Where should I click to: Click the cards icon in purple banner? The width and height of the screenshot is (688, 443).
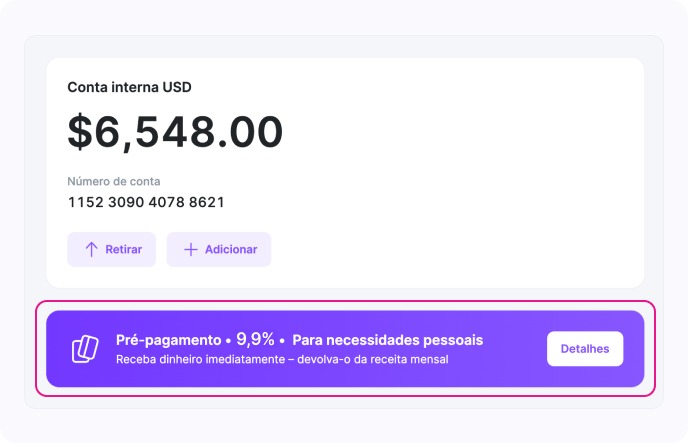pyautogui.click(x=85, y=349)
